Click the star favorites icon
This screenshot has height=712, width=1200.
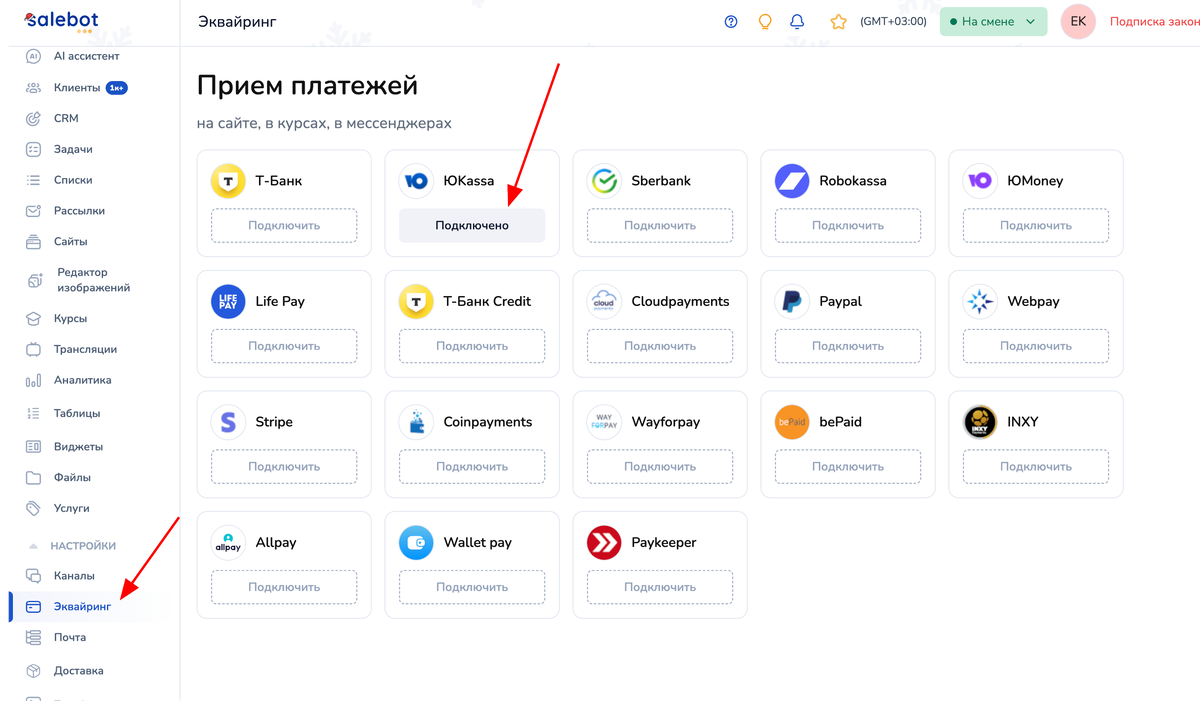coord(839,22)
